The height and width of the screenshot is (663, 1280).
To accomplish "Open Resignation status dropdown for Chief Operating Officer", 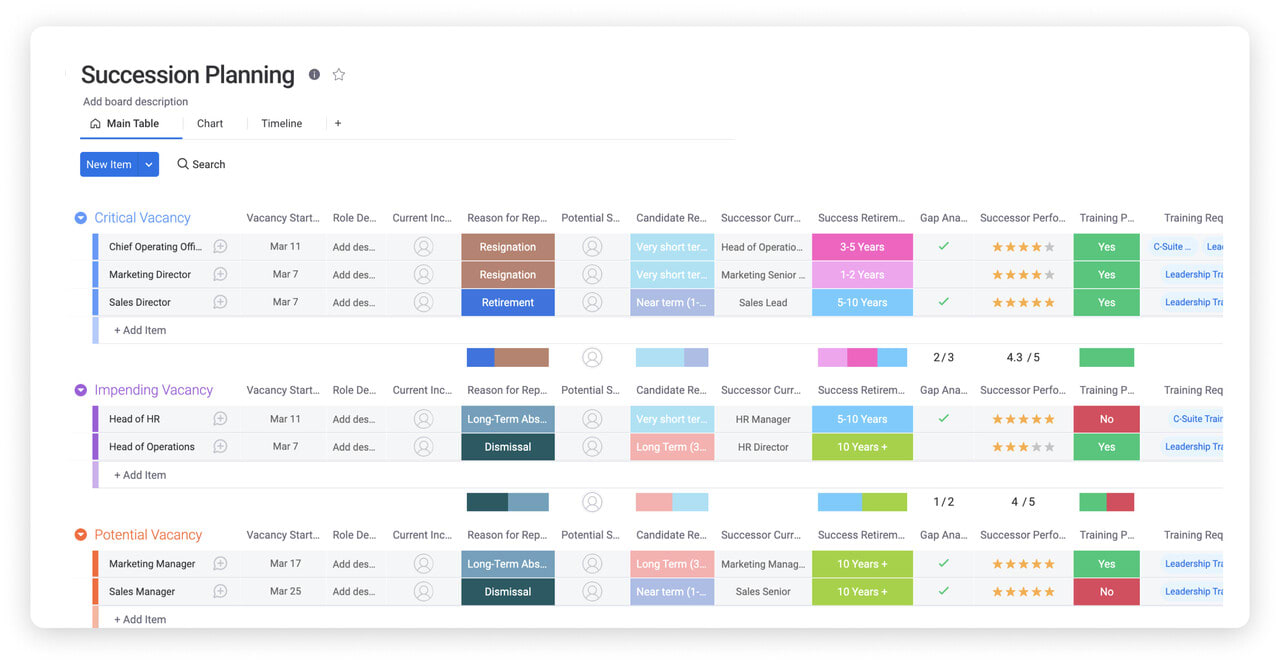I will click(508, 247).
